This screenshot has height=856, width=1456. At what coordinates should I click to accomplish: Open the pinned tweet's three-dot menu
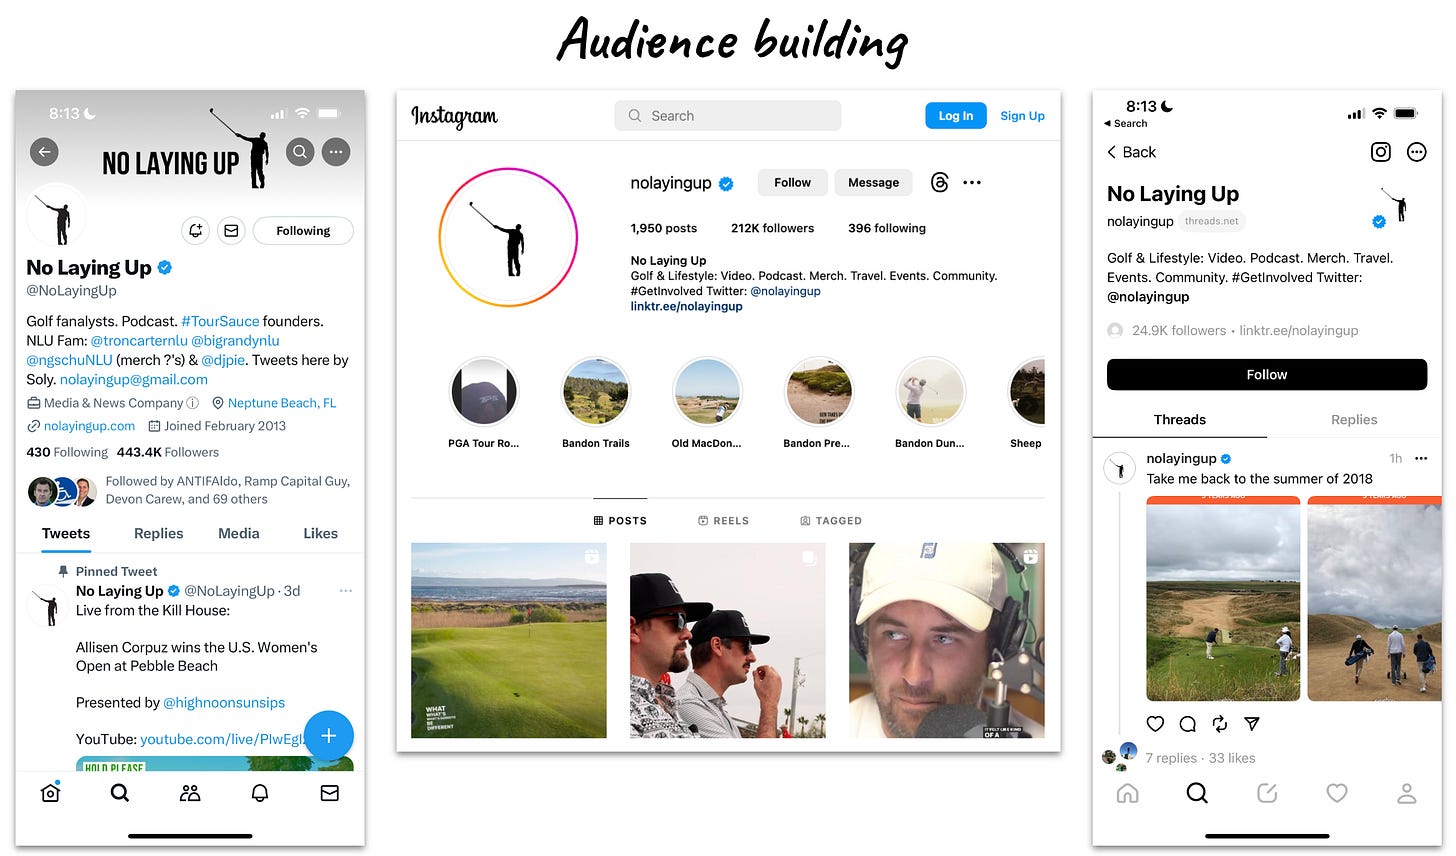tap(346, 591)
